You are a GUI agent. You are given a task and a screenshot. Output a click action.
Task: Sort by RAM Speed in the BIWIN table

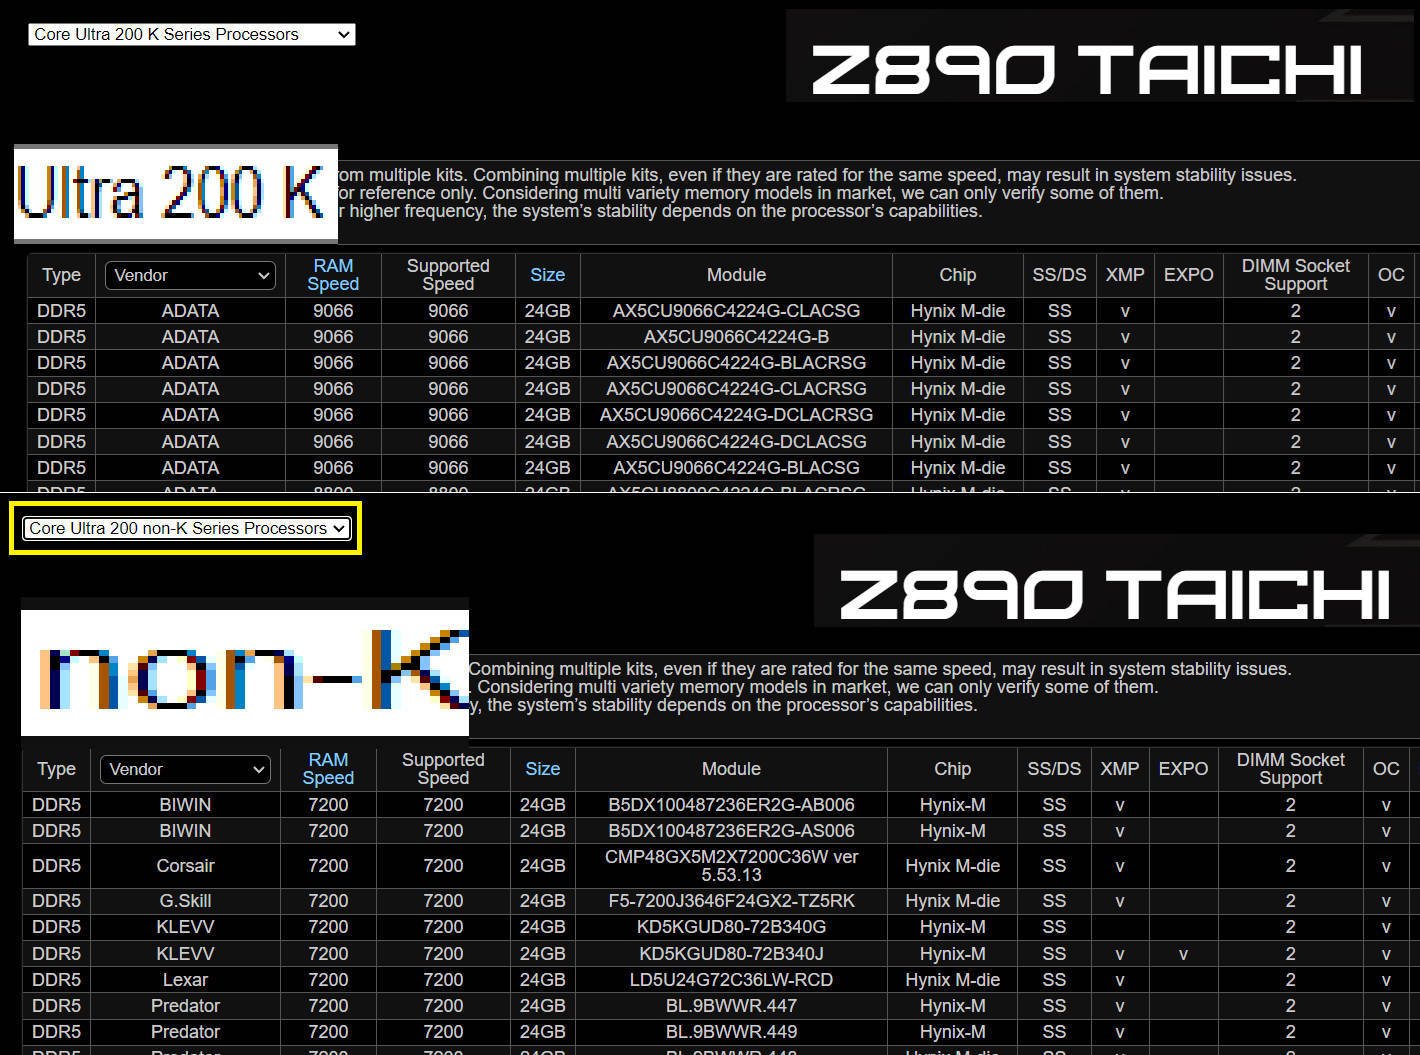(x=328, y=769)
